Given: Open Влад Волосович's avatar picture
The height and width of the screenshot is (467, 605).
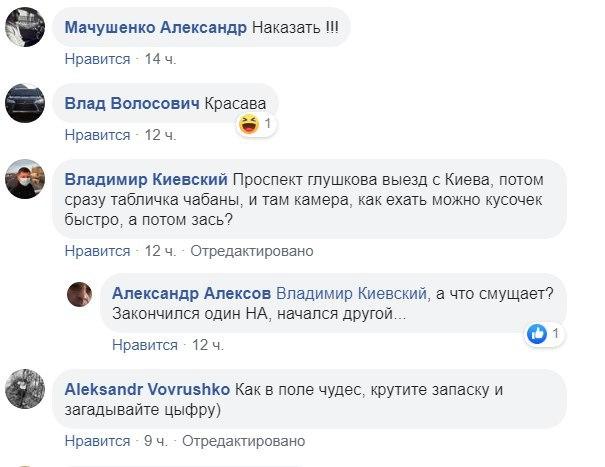Looking at the screenshot, I should coord(23,104).
